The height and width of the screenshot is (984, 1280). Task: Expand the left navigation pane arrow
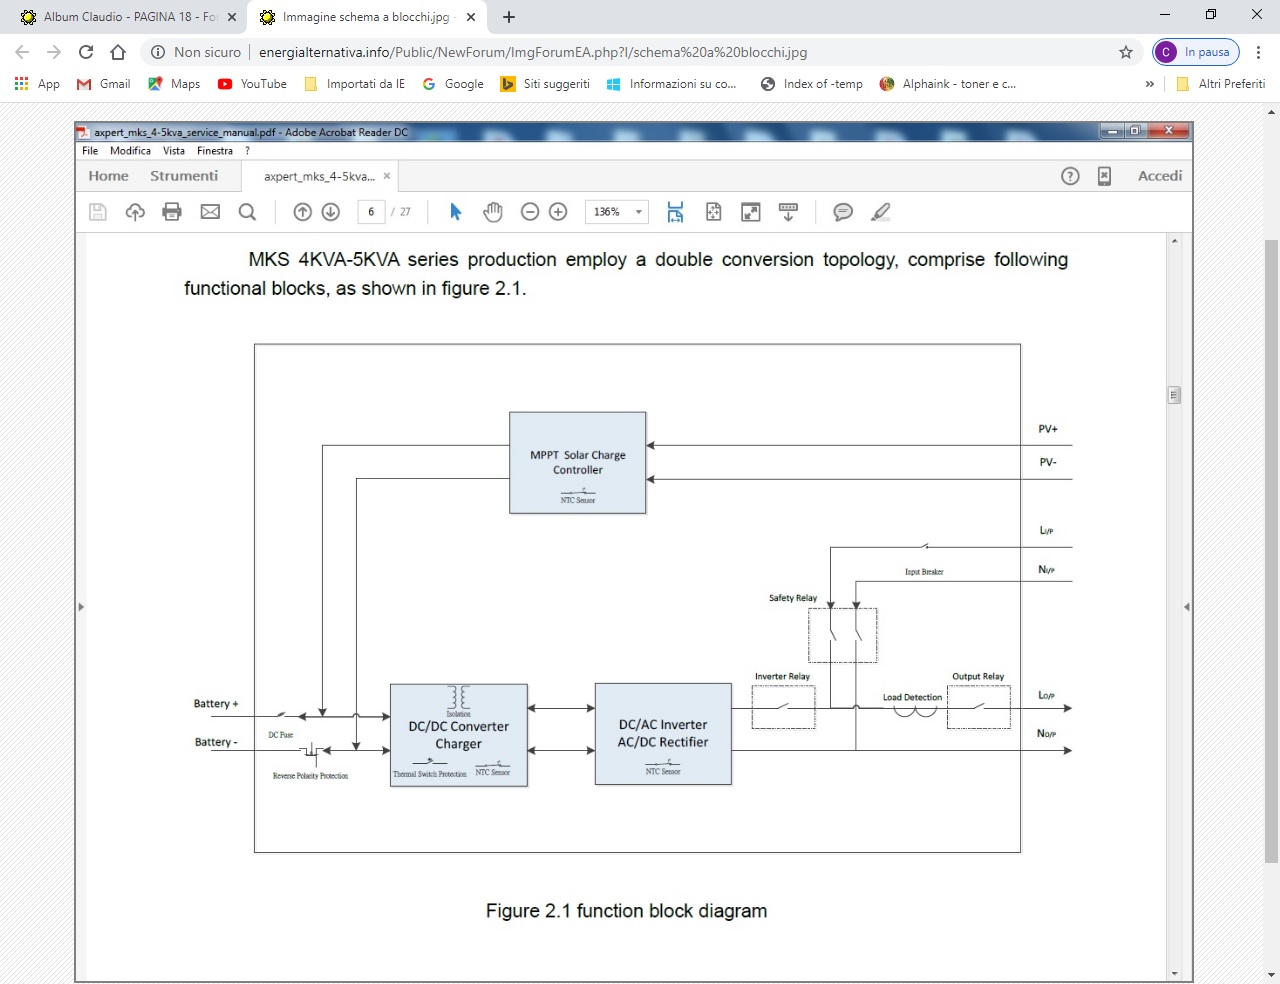81,607
